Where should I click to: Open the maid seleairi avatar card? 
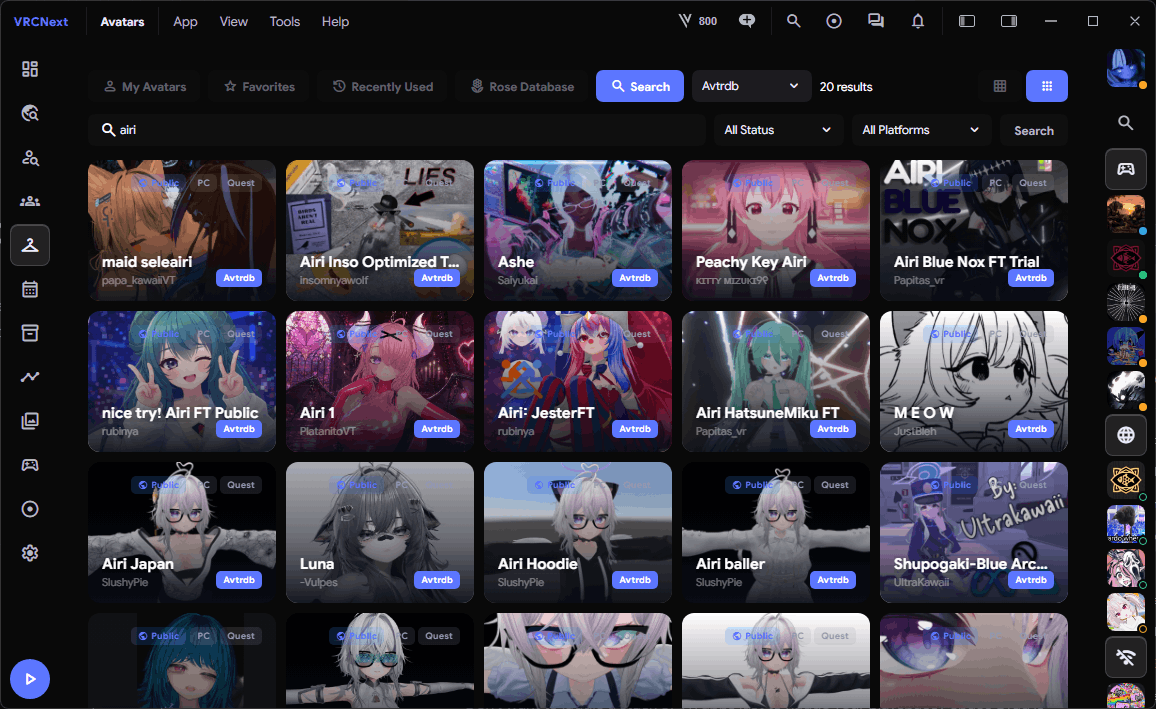pyautogui.click(x=182, y=230)
